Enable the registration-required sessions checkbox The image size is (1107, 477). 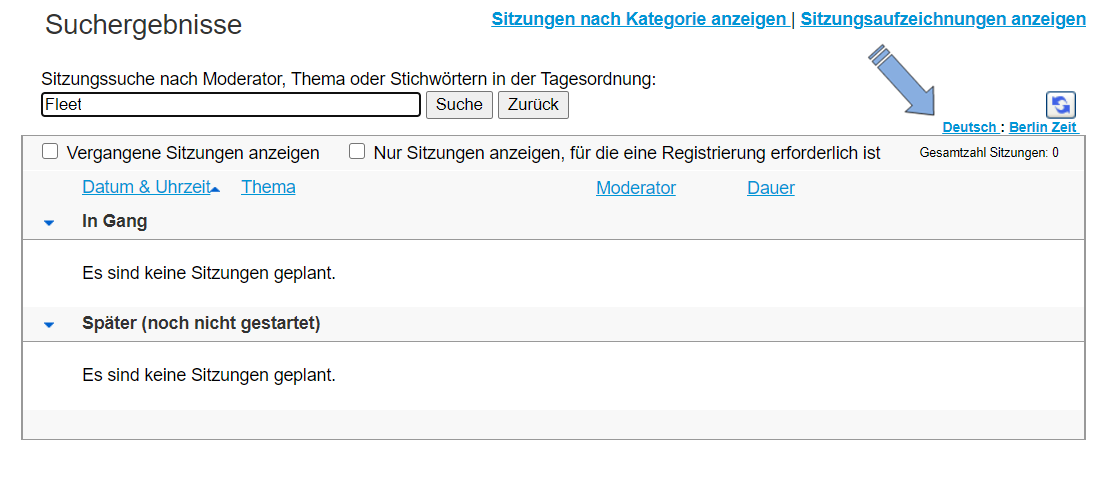click(357, 152)
